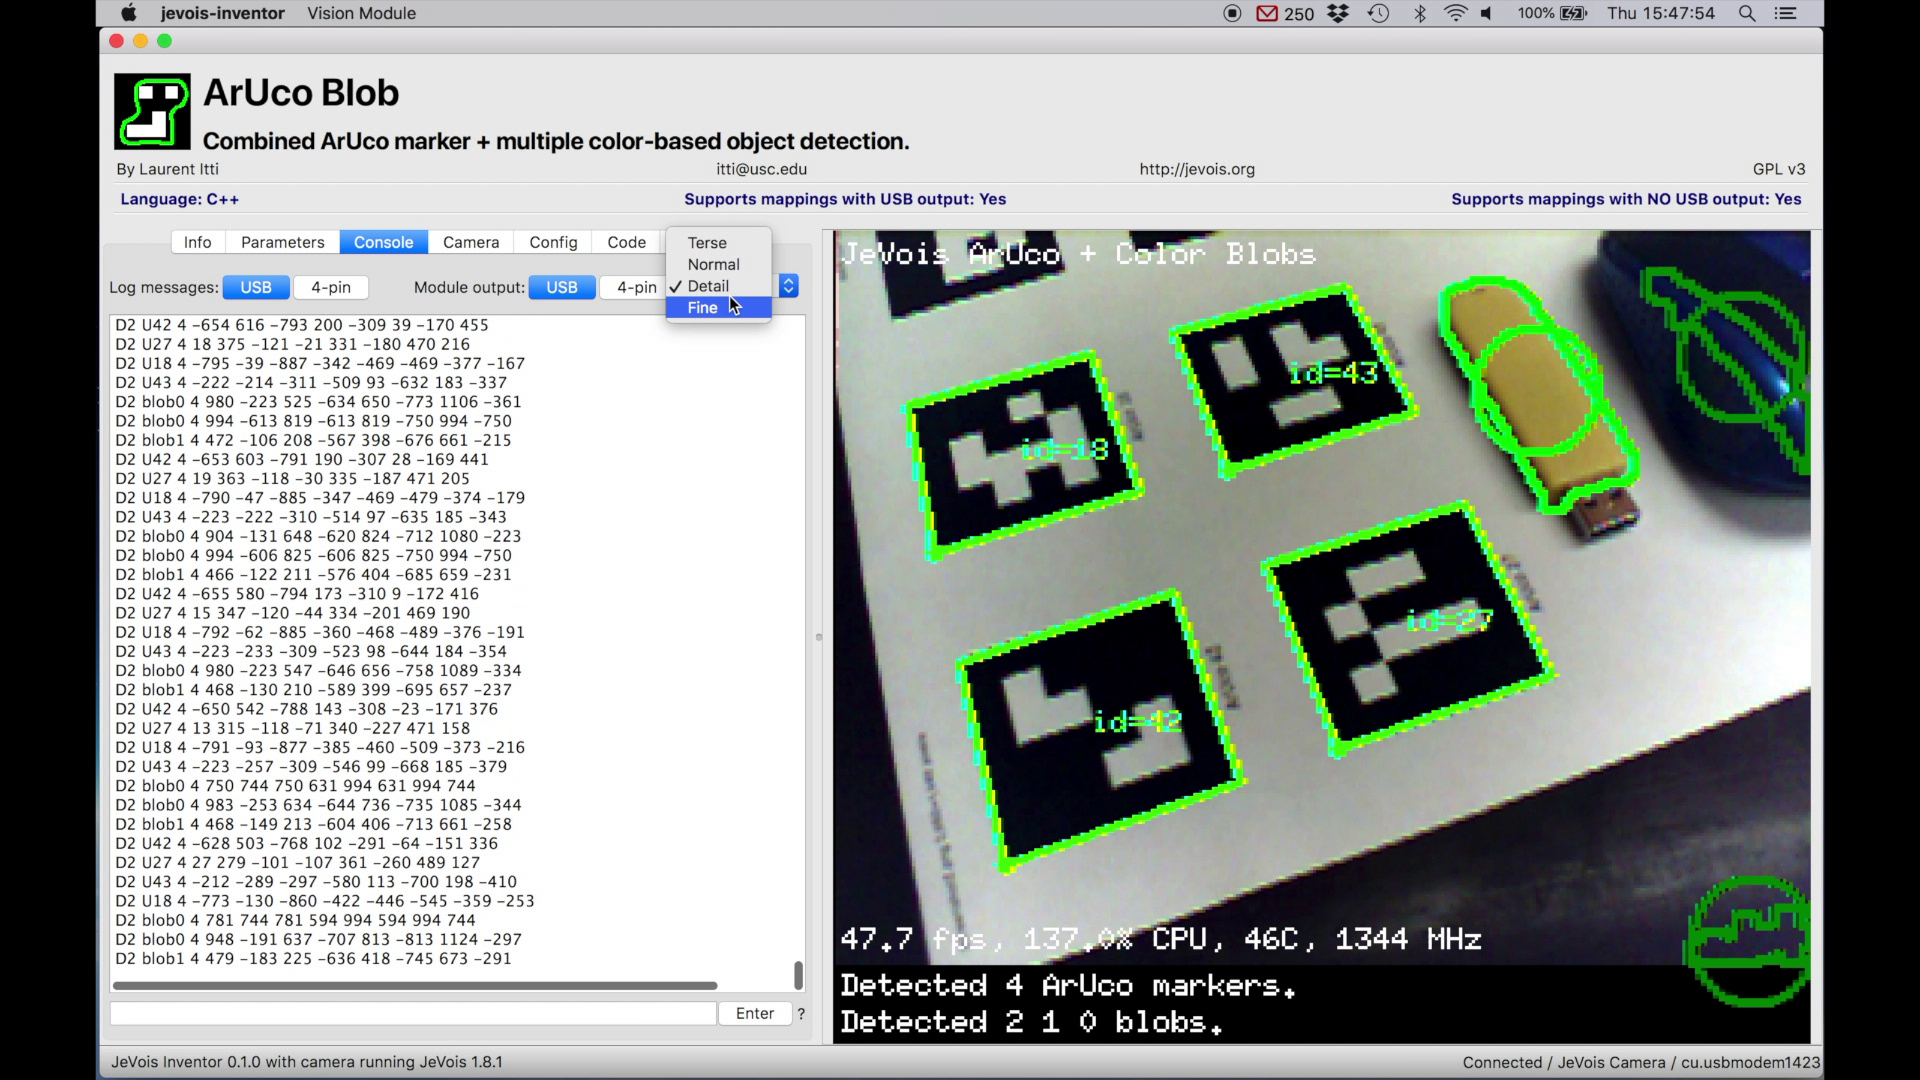Open the jevois-inventor menu
1920x1080 pixels.
222,13
